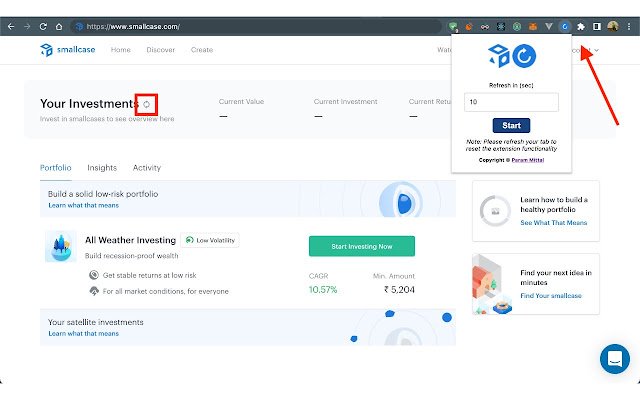Expand the Account dropdown chevron

(596, 50)
